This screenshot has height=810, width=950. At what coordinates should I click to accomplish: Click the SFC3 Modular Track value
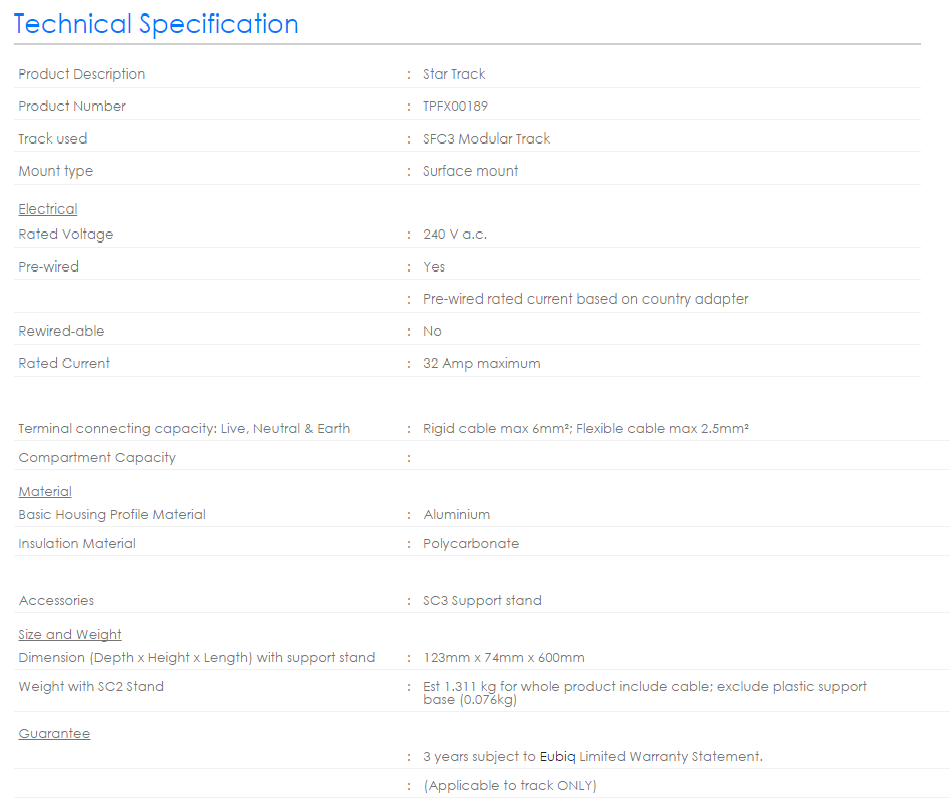(487, 139)
